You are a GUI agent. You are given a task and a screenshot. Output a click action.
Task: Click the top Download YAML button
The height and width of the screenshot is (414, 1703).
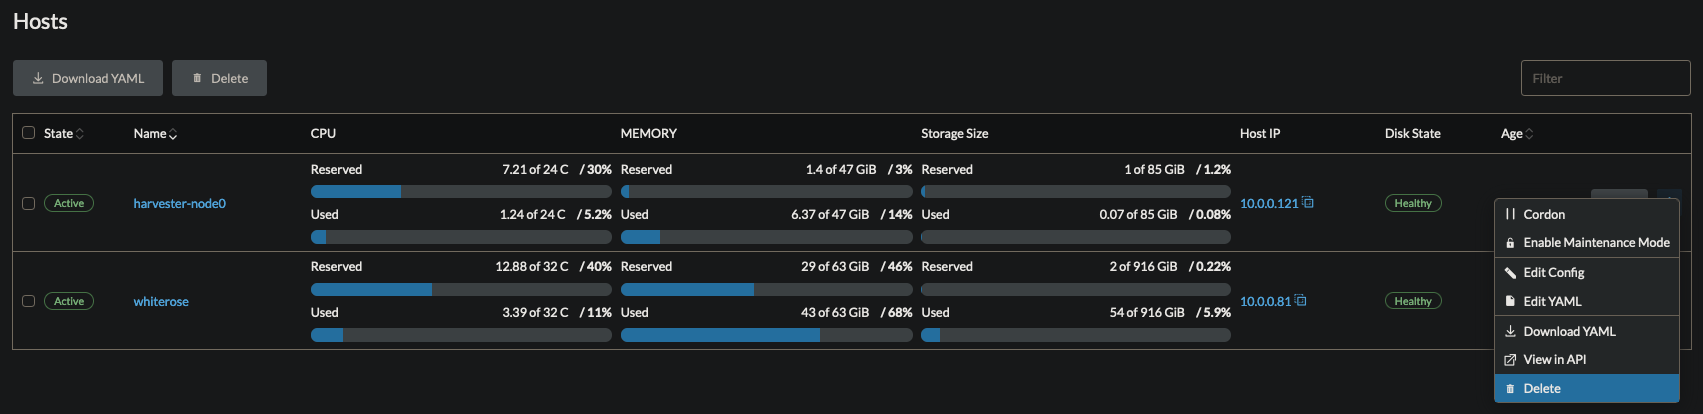(x=88, y=78)
